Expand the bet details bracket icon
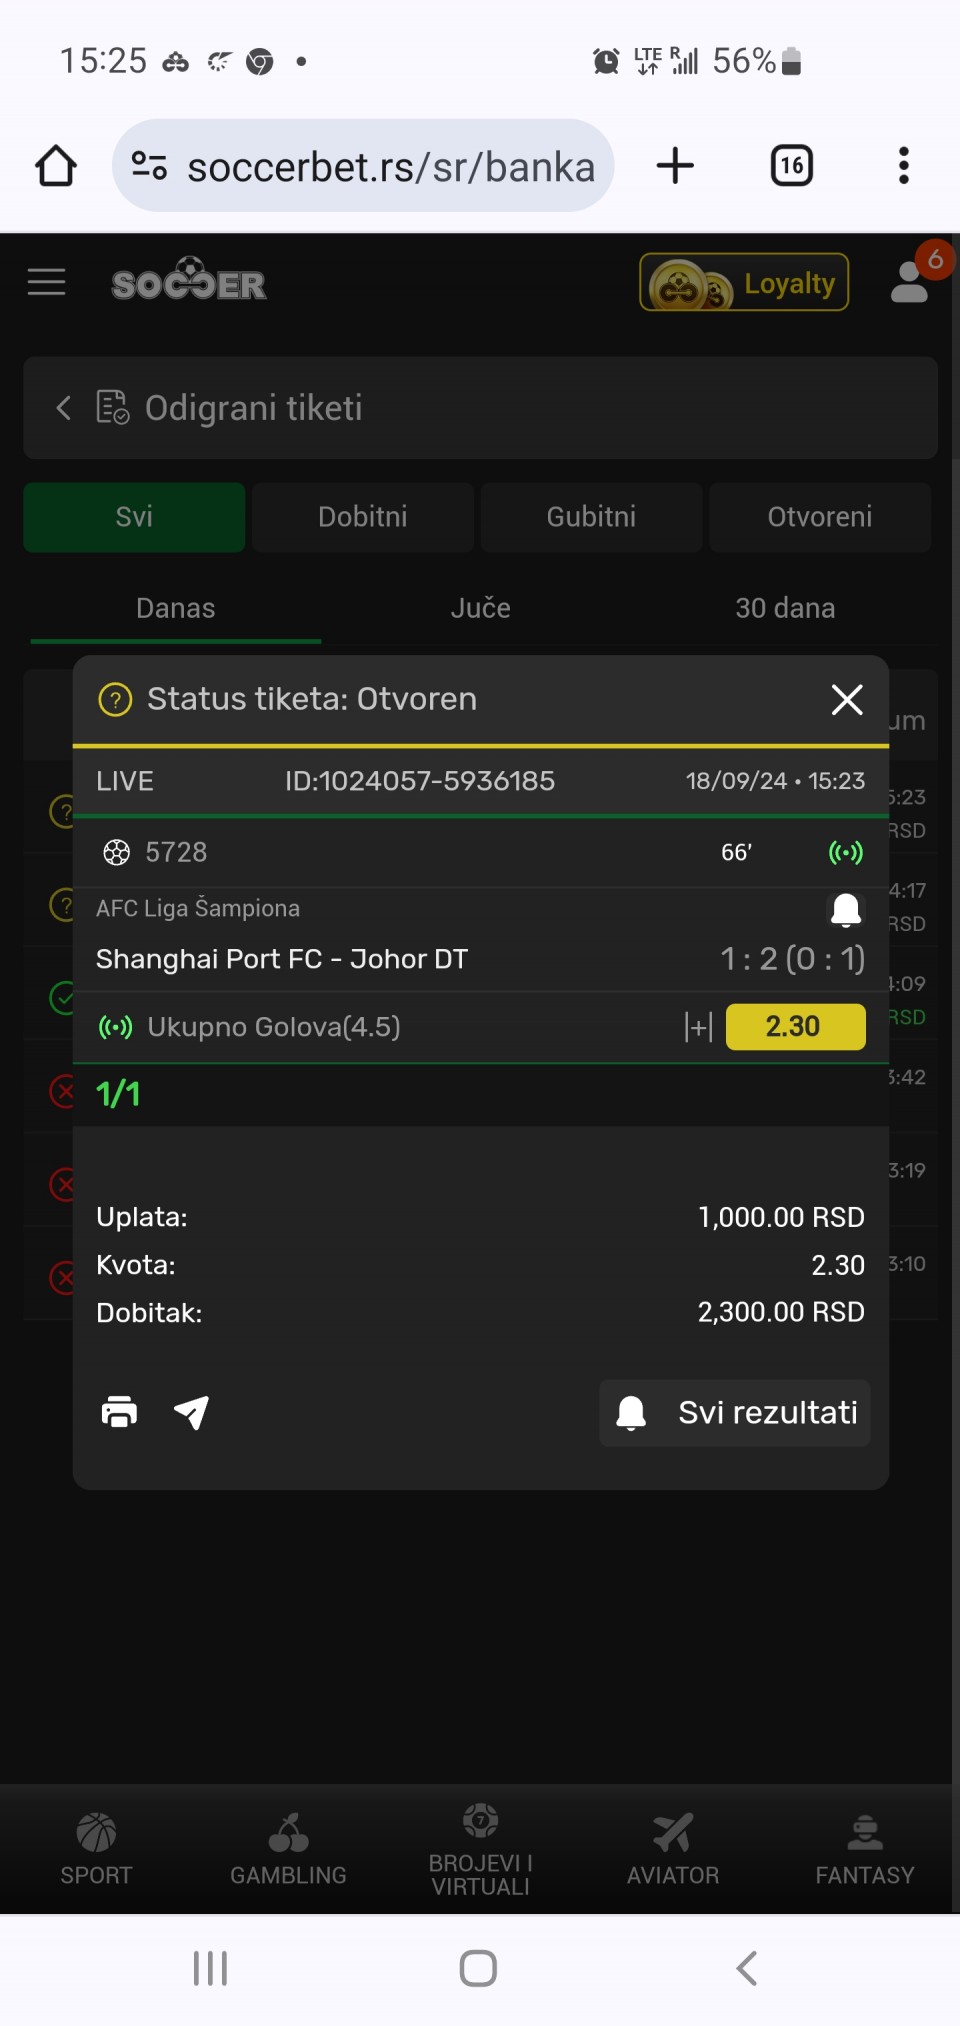960x2026 pixels. (x=698, y=1027)
